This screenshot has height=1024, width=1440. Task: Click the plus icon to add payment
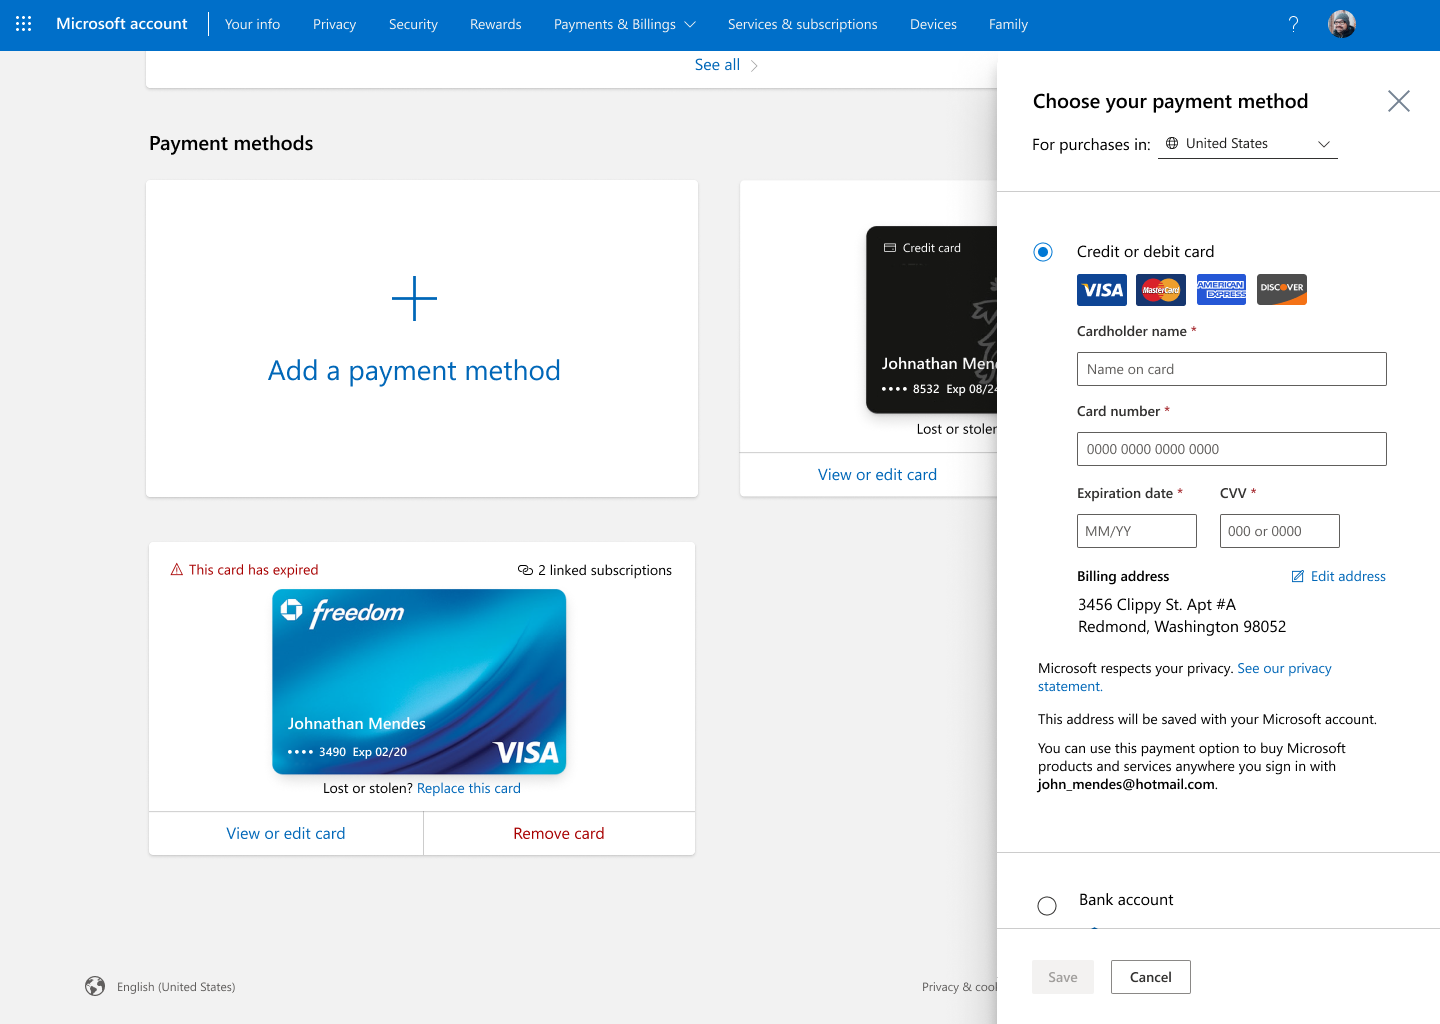click(x=414, y=299)
